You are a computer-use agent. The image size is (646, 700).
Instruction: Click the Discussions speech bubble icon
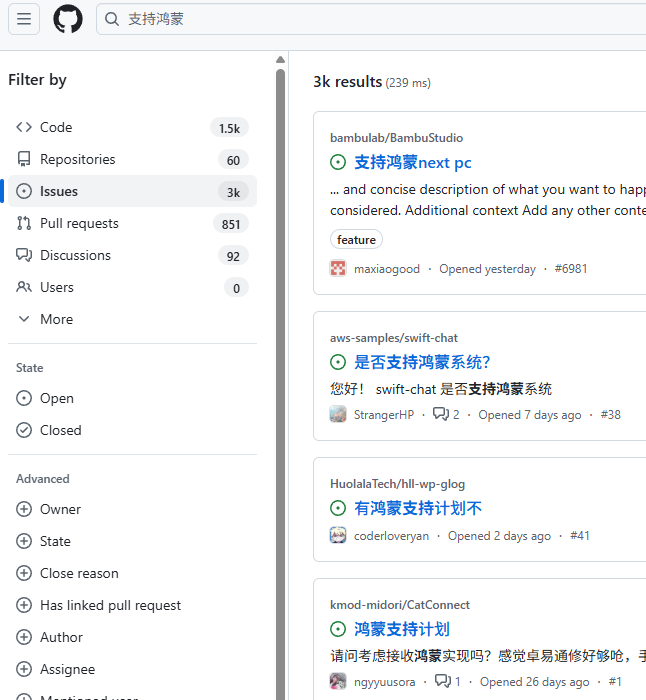(24, 255)
